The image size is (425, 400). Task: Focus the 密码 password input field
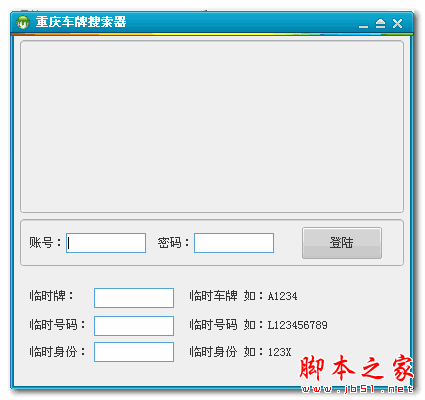pos(234,243)
